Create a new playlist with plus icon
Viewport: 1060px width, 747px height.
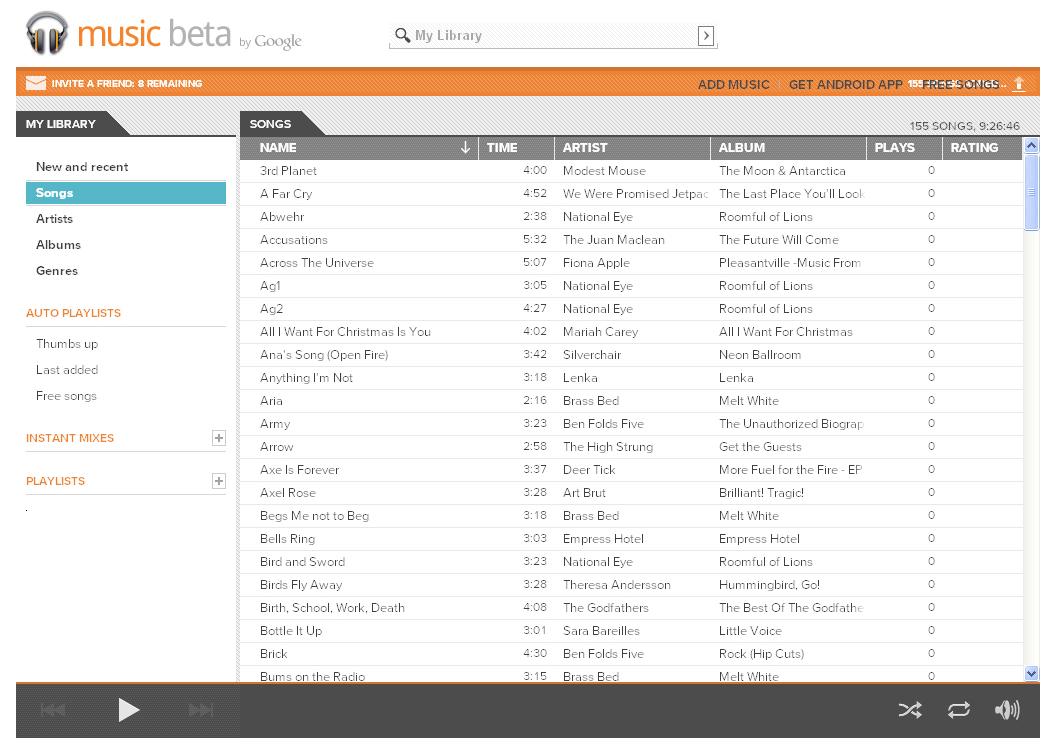coord(218,481)
